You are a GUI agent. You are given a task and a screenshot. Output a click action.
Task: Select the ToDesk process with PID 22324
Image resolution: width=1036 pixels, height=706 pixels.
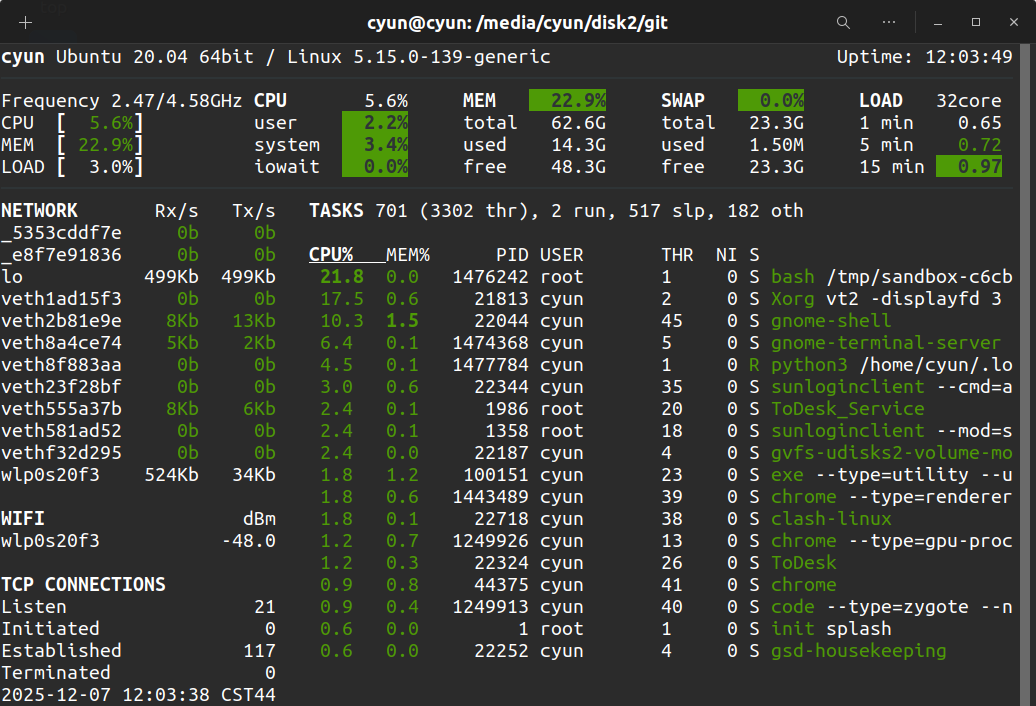[x=803, y=563]
